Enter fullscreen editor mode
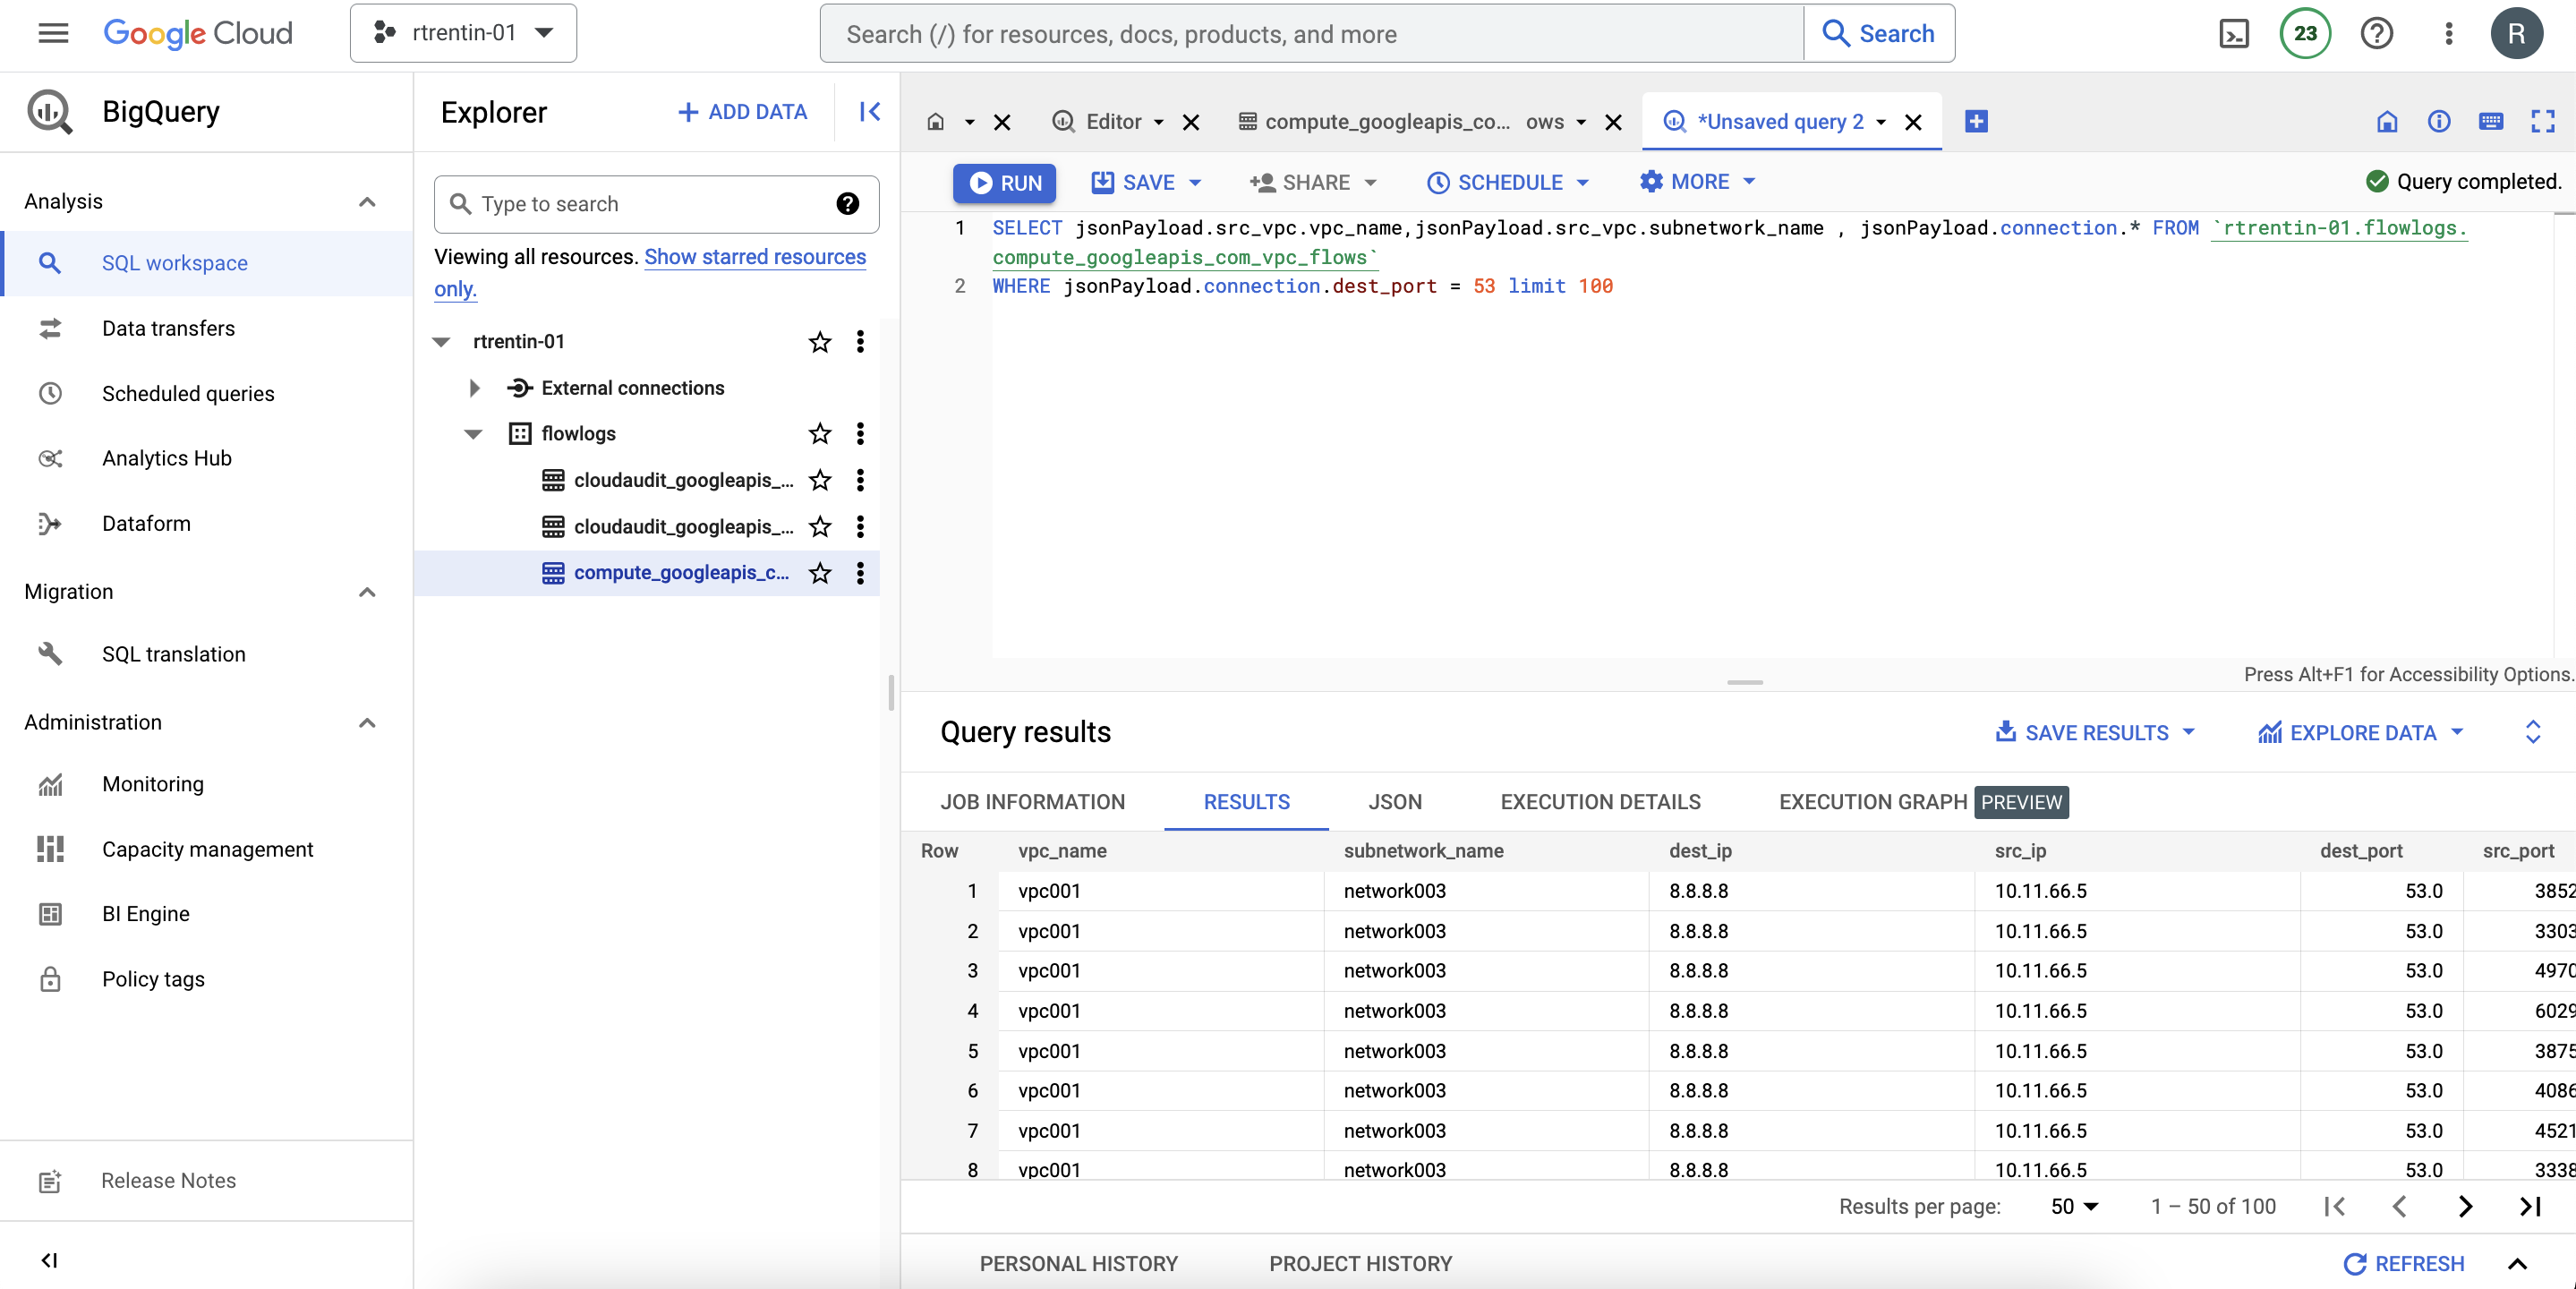 2544,122
